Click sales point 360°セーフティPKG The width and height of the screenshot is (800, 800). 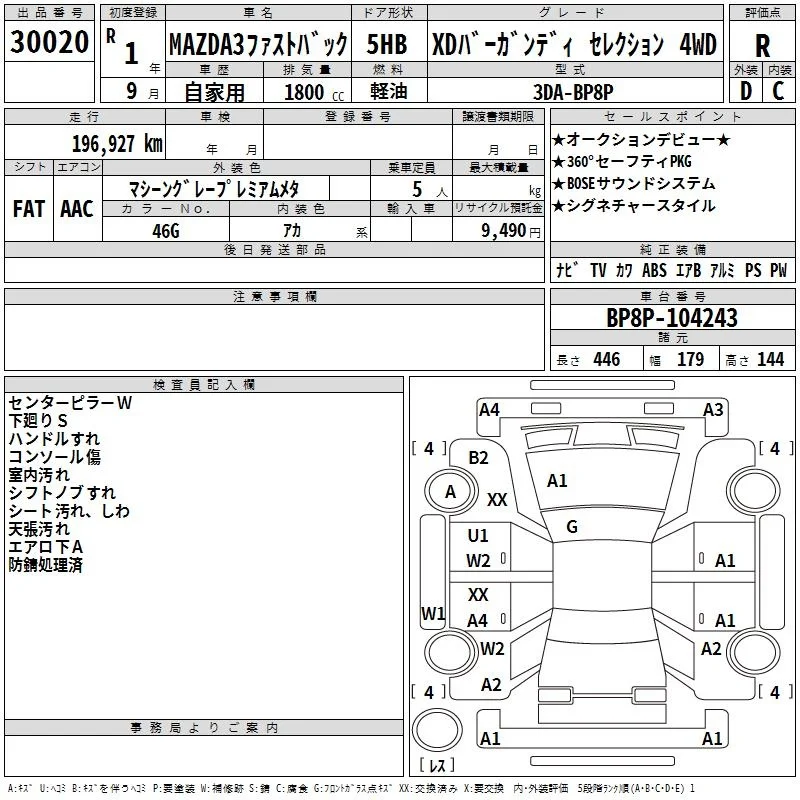(x=622, y=162)
